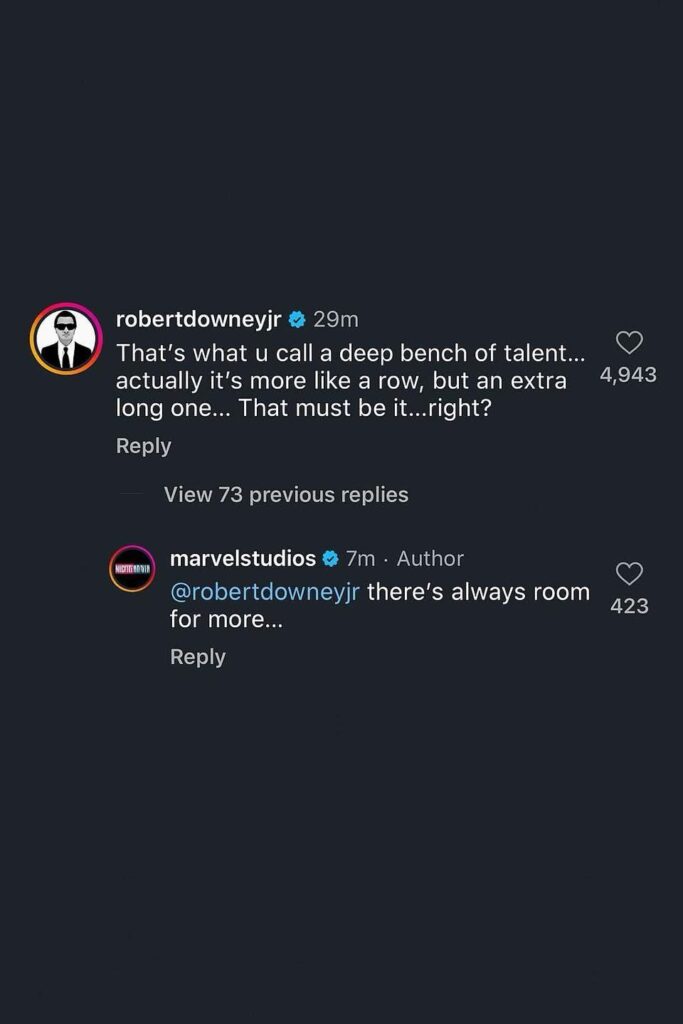Click the line beside View 73 previous replies
The image size is (683, 1024).
132,495
